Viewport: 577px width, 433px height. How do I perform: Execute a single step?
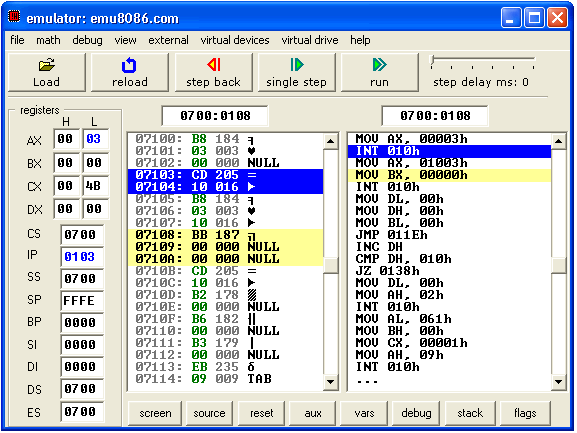297,72
